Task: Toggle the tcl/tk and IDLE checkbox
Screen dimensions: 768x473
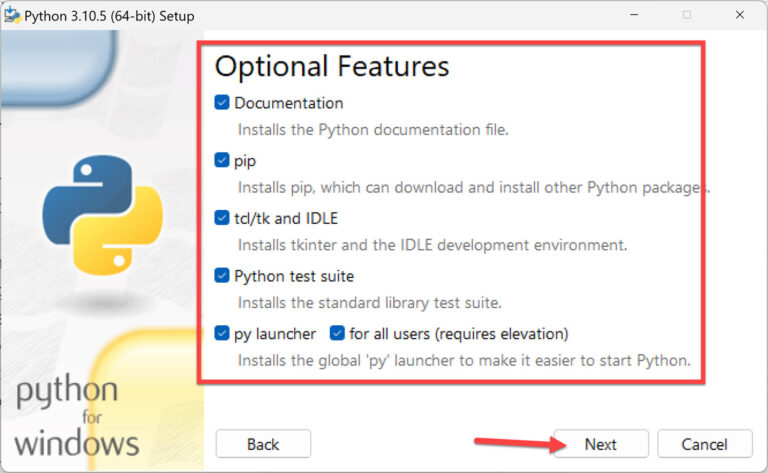Action: 222,218
